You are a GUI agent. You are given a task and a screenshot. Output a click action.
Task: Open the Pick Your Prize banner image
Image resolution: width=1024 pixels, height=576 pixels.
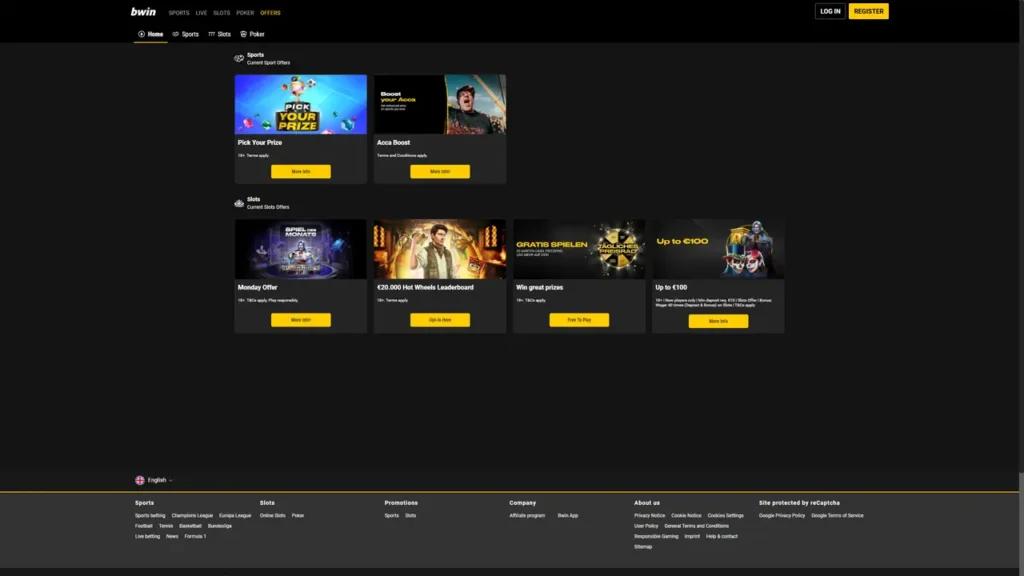point(301,104)
